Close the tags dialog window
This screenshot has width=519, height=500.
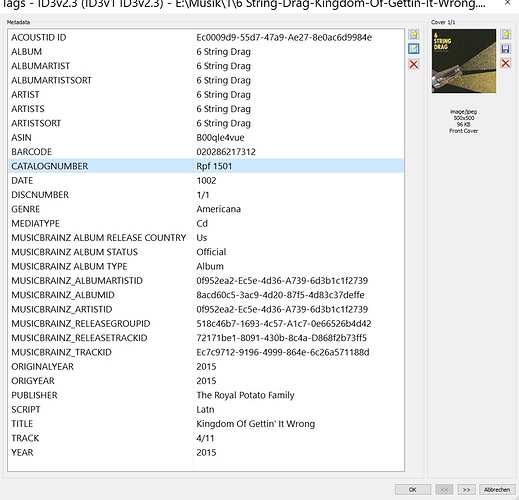coord(507,3)
